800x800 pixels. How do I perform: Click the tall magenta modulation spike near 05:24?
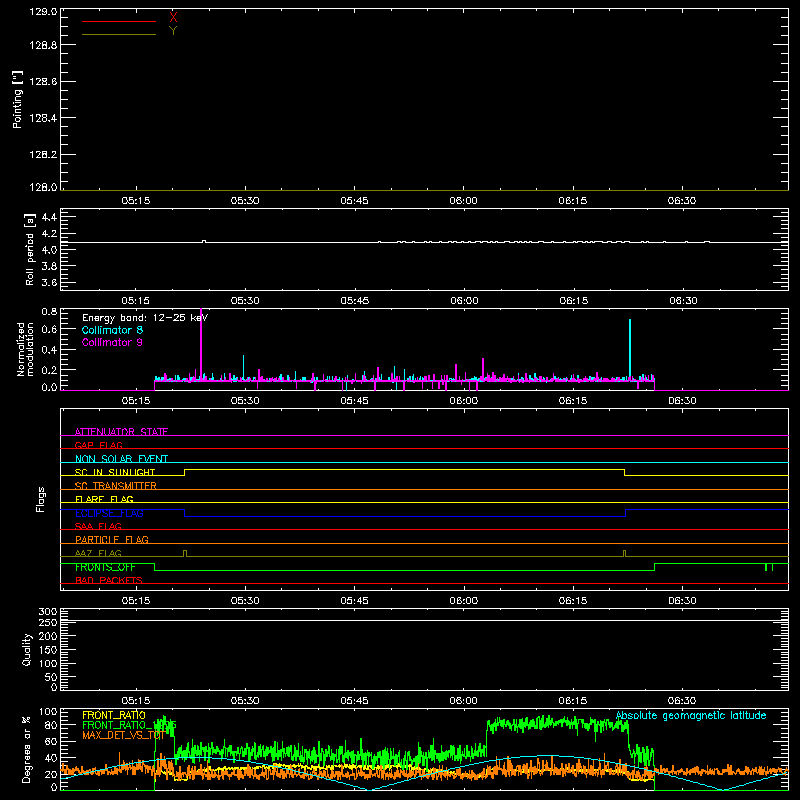[201, 344]
